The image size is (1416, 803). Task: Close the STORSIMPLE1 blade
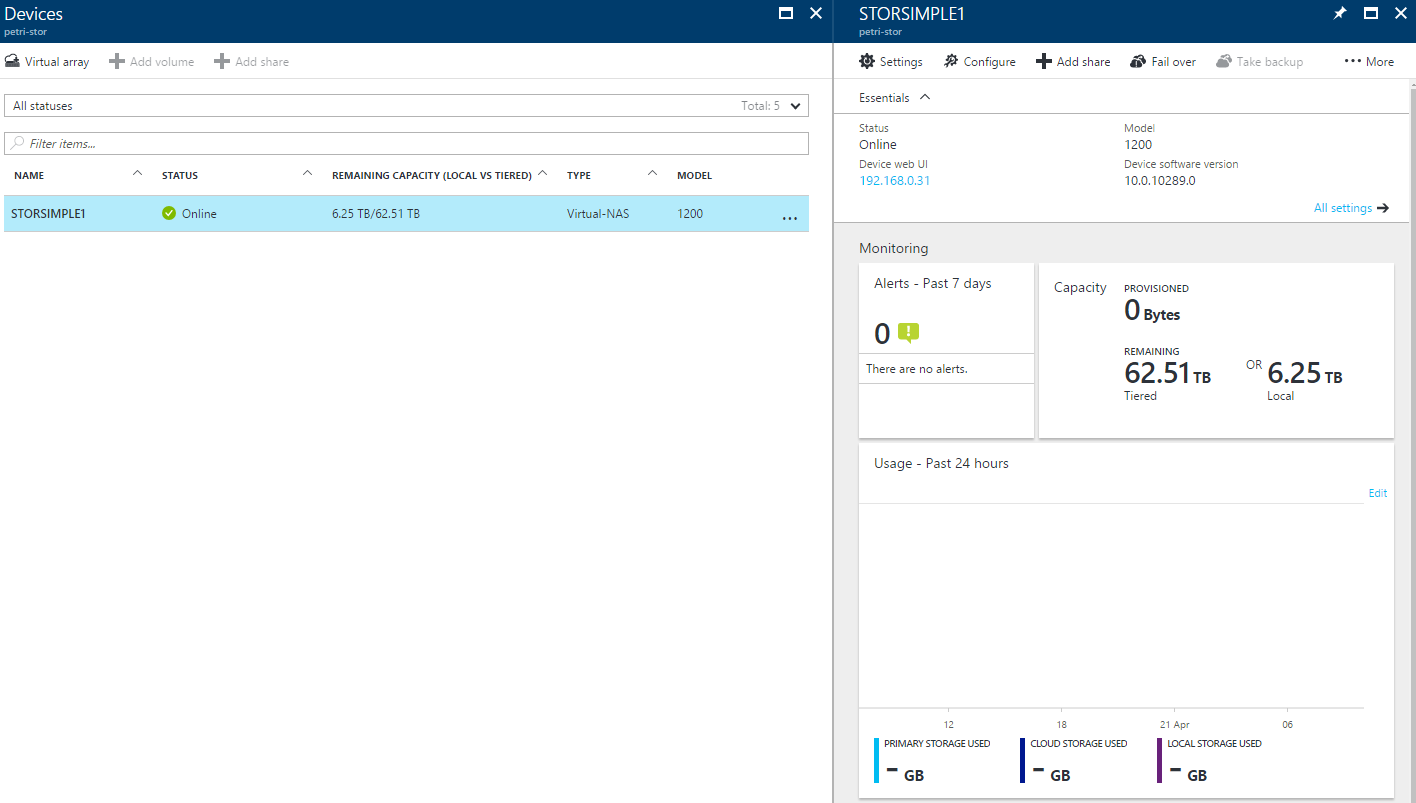(x=1401, y=13)
